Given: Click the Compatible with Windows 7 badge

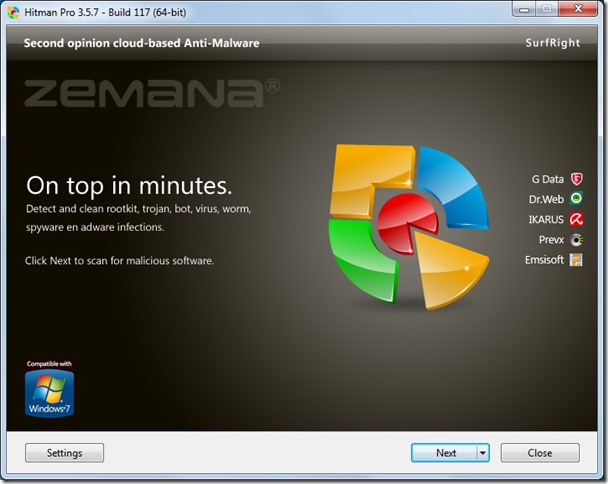Looking at the screenshot, I should tap(49, 388).
